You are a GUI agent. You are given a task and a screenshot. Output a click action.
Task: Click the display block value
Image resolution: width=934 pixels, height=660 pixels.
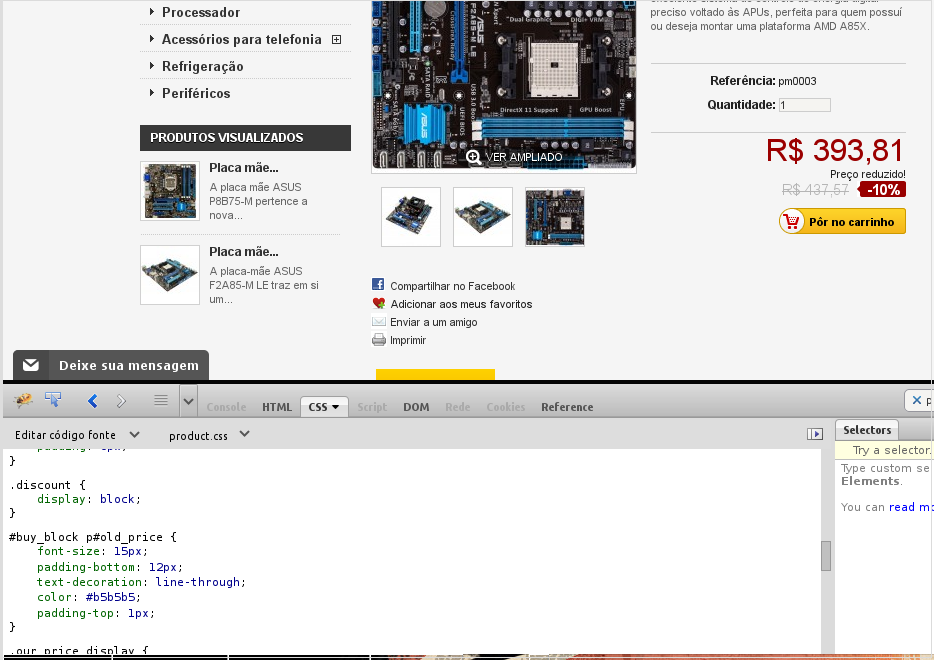117,499
